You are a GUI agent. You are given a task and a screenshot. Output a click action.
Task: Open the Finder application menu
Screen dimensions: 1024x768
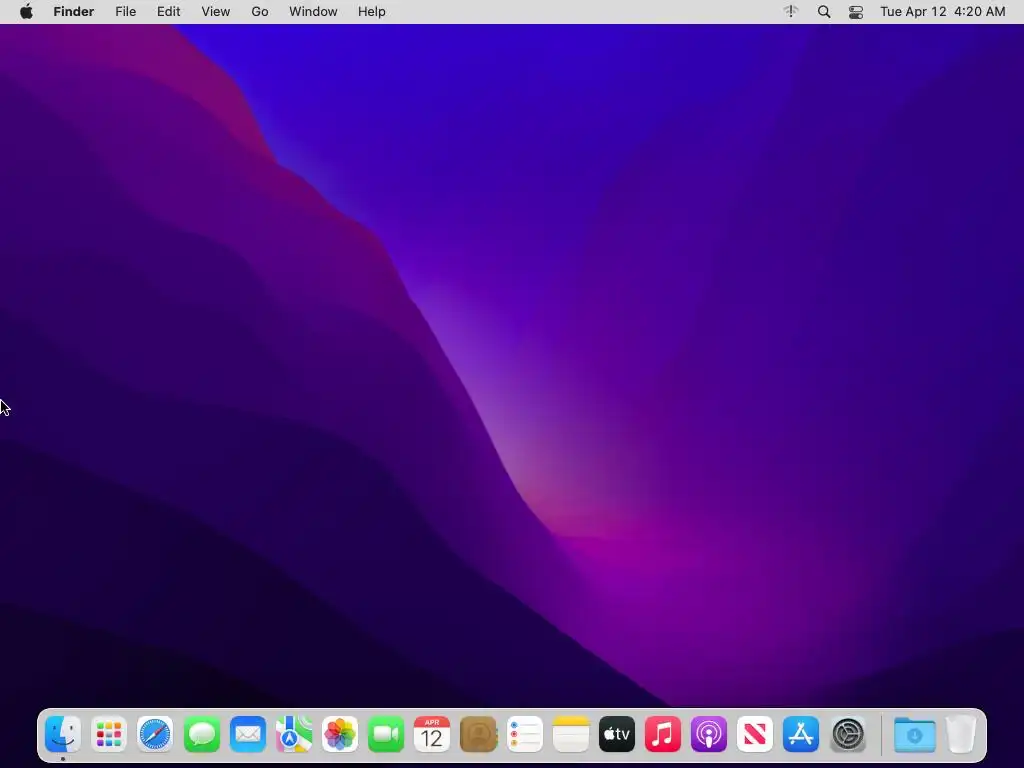[74, 12]
